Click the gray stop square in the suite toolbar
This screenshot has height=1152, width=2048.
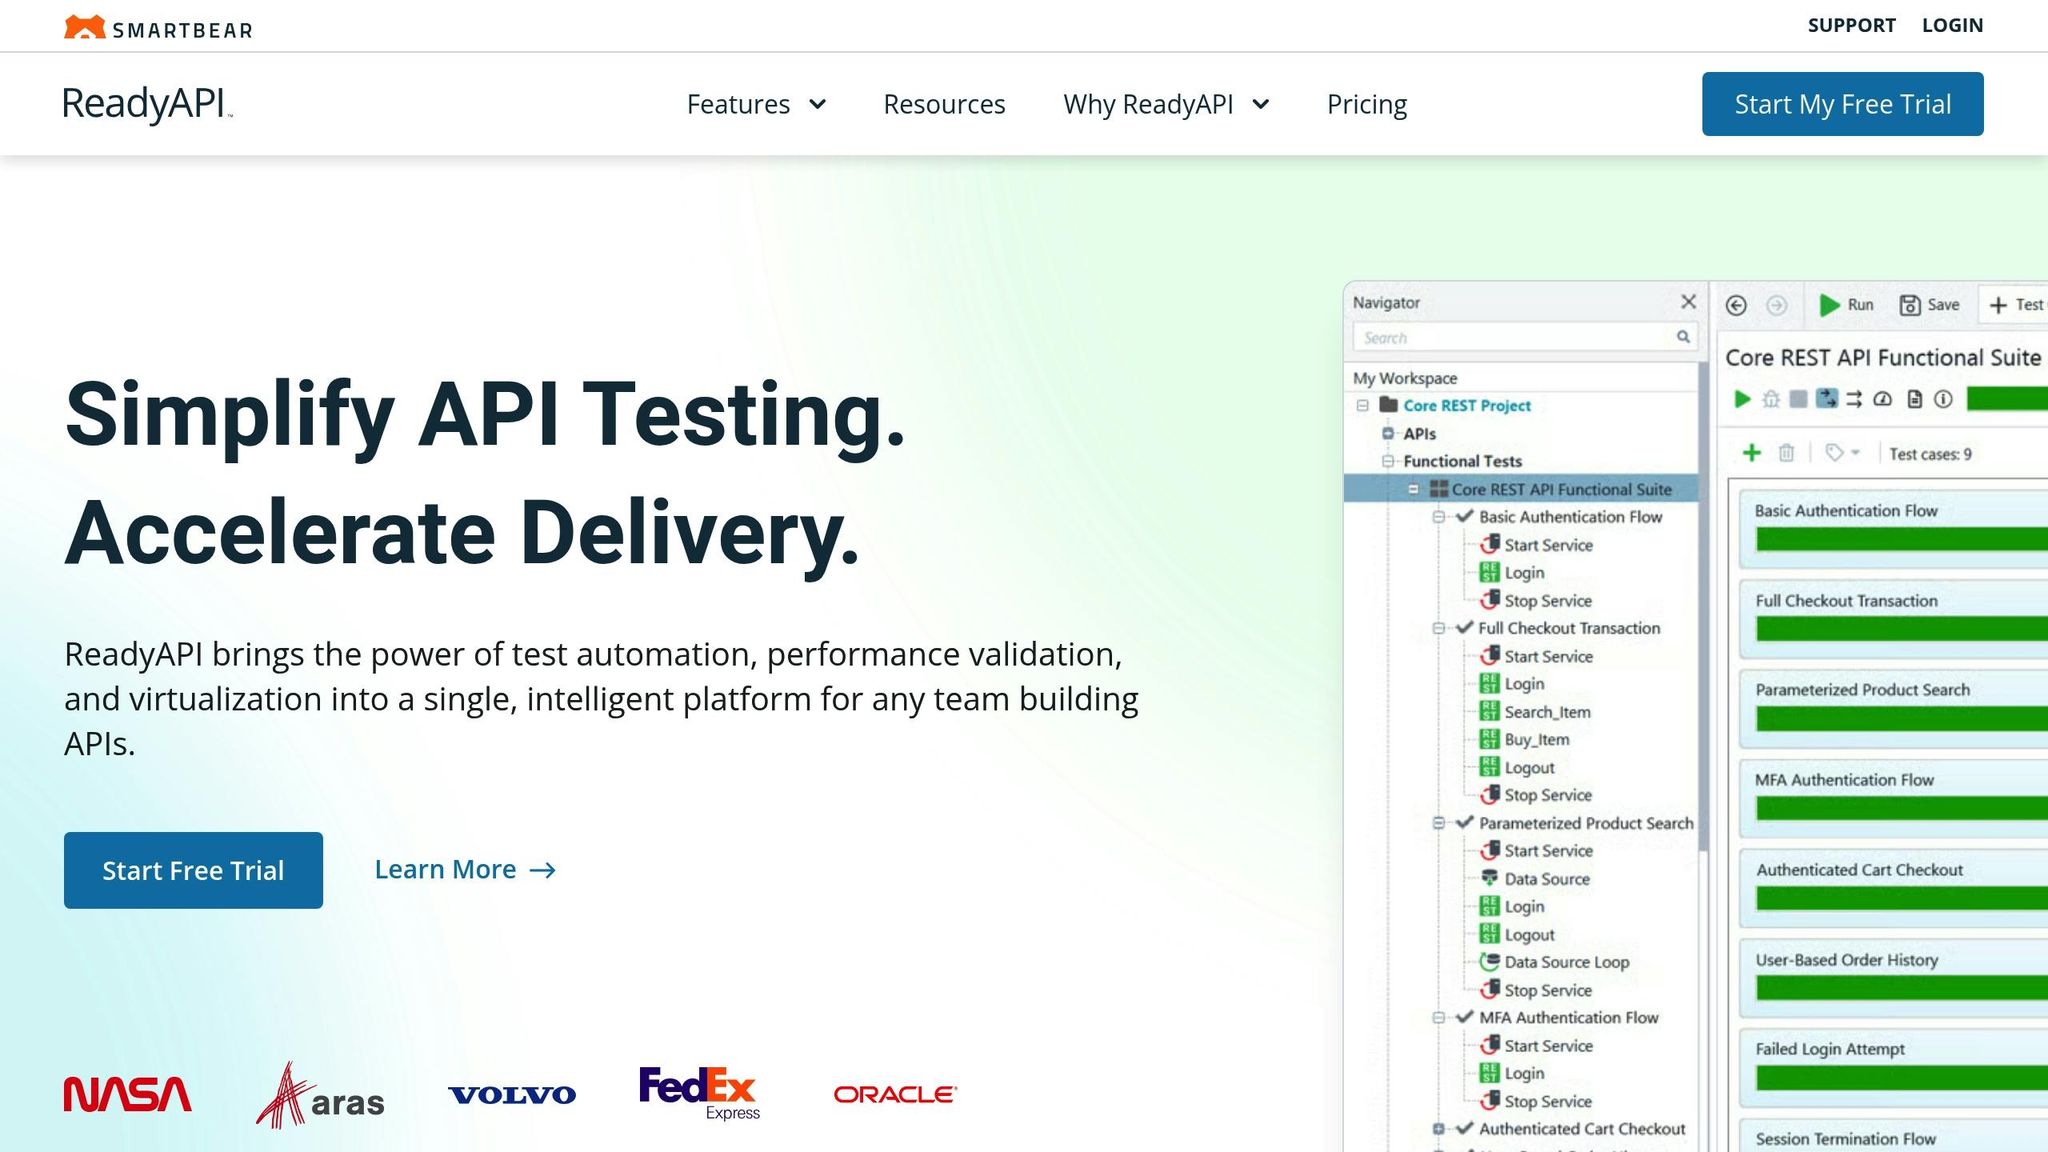tap(1798, 399)
